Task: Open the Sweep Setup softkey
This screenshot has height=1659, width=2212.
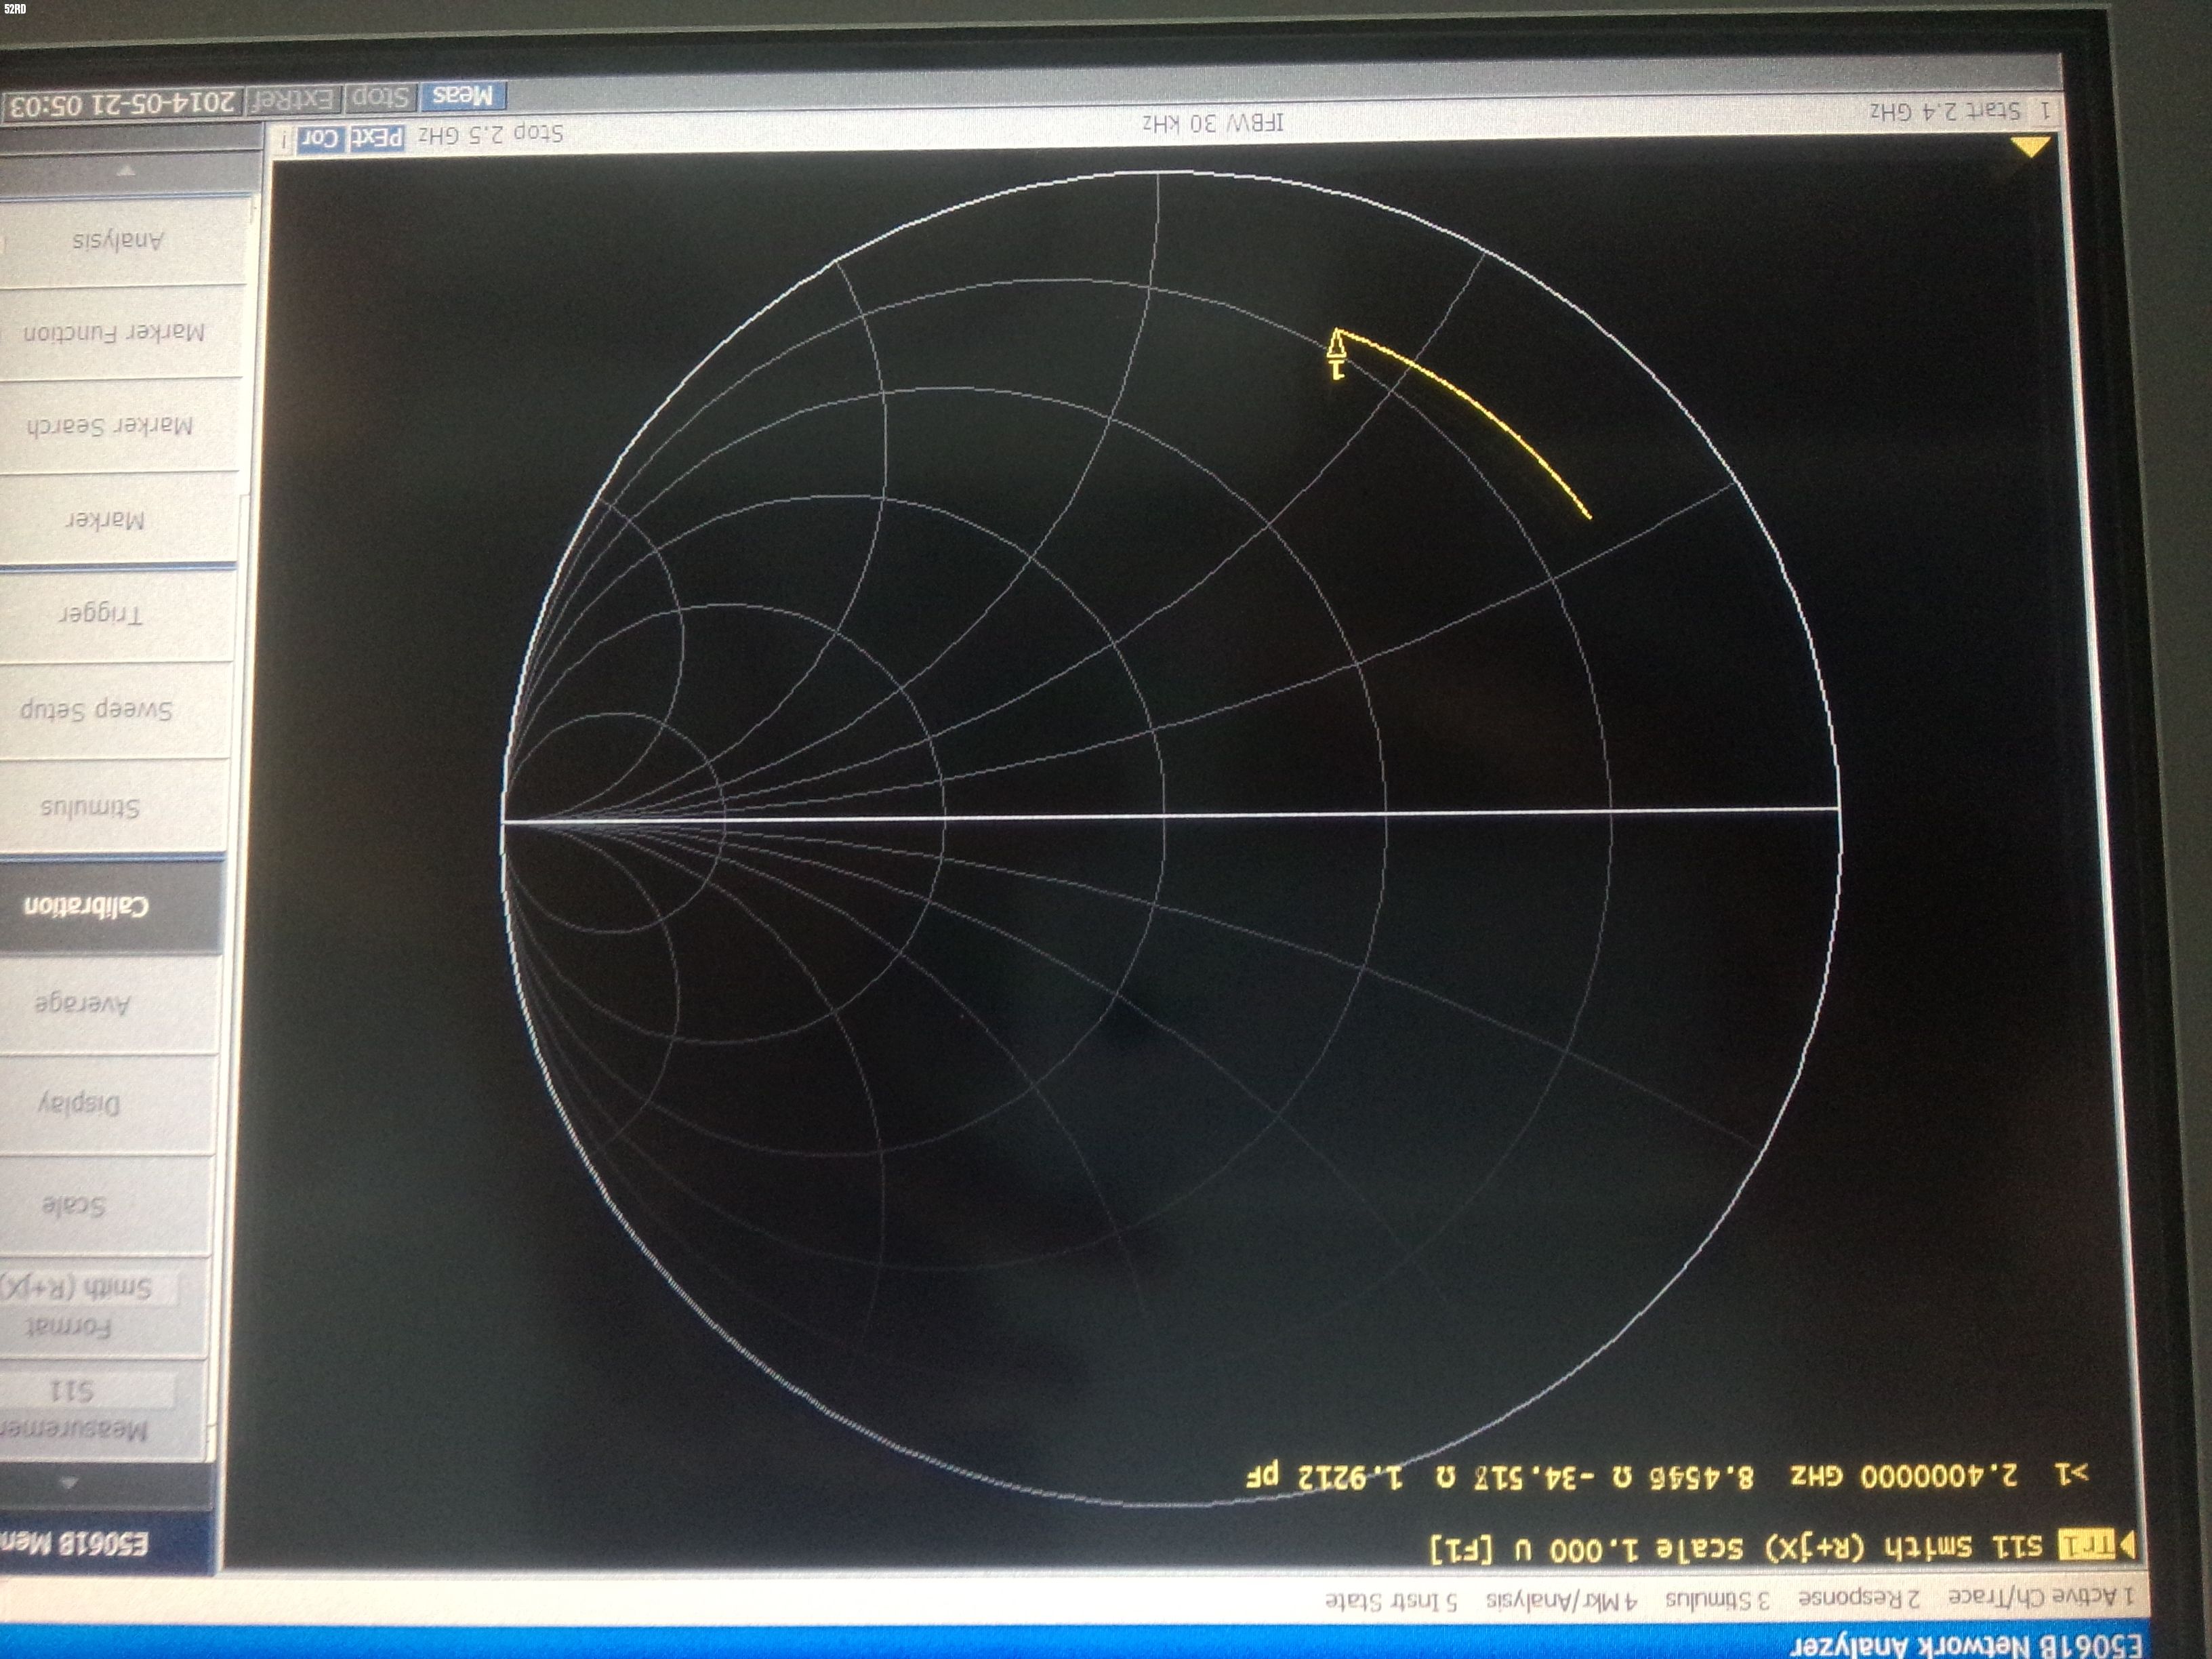Action: (x=115, y=709)
